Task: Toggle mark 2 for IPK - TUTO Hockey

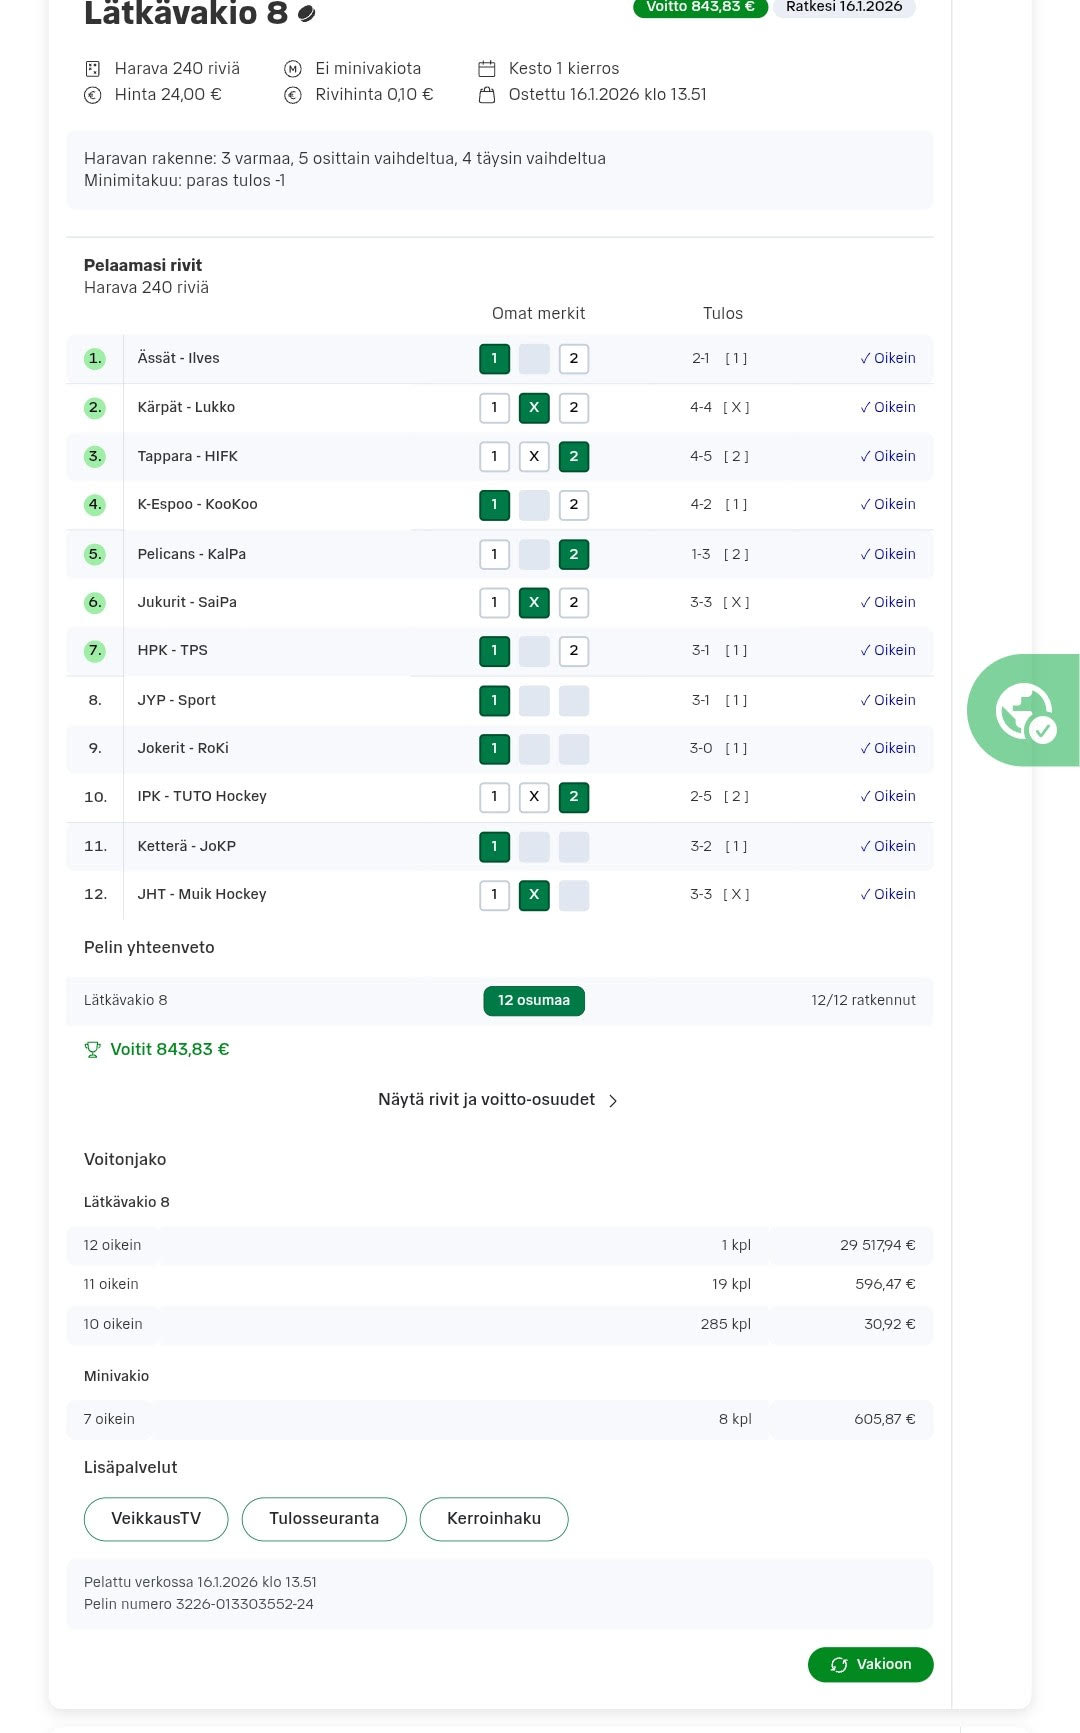Action: click(574, 797)
